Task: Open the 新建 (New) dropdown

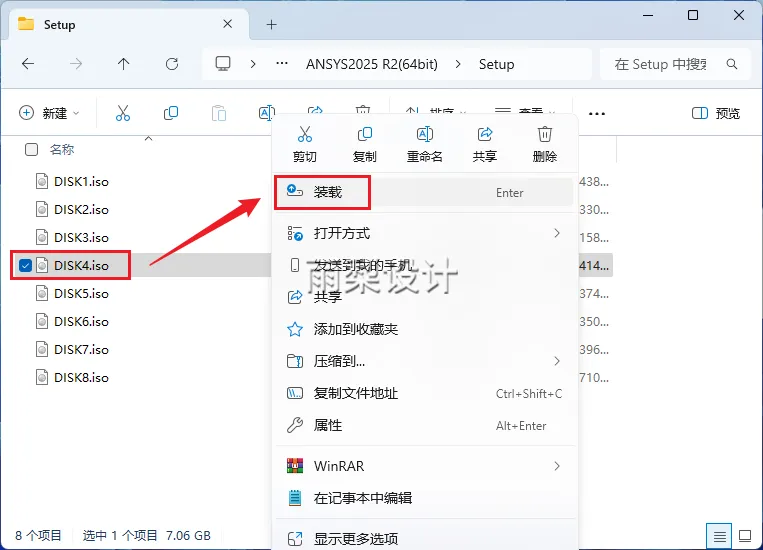Action: 49,113
